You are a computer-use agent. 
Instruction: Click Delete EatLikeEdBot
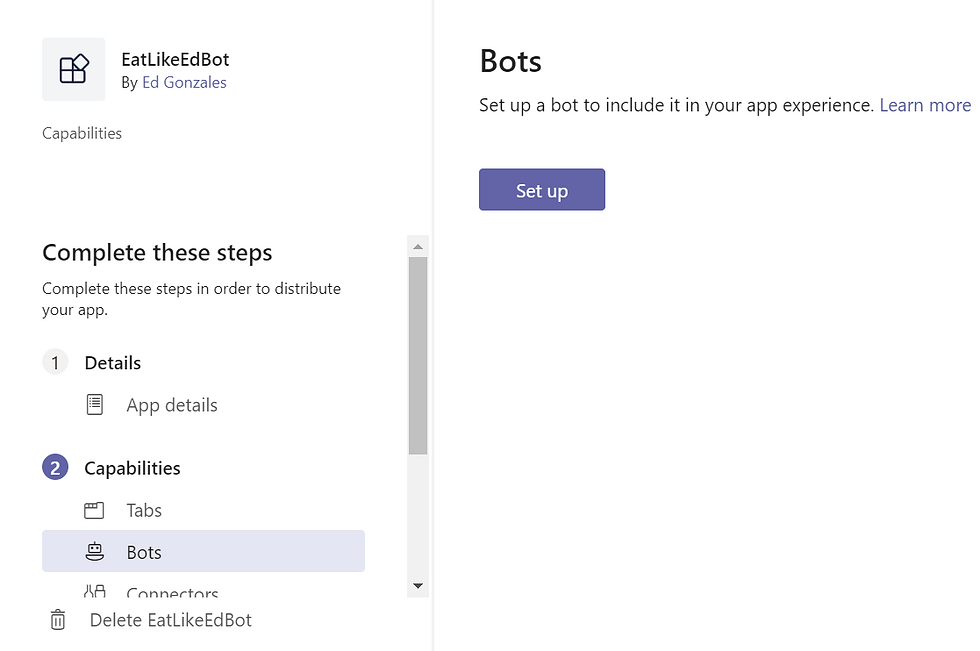[171, 620]
